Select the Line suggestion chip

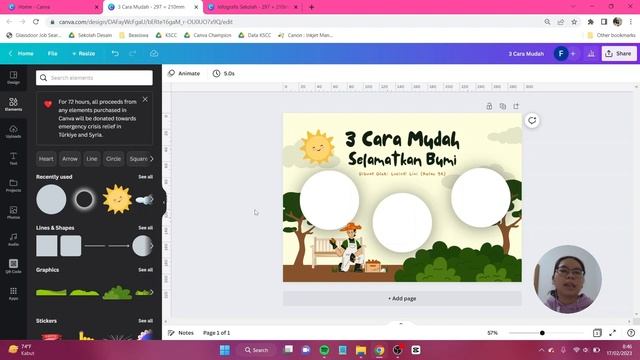click(92, 159)
